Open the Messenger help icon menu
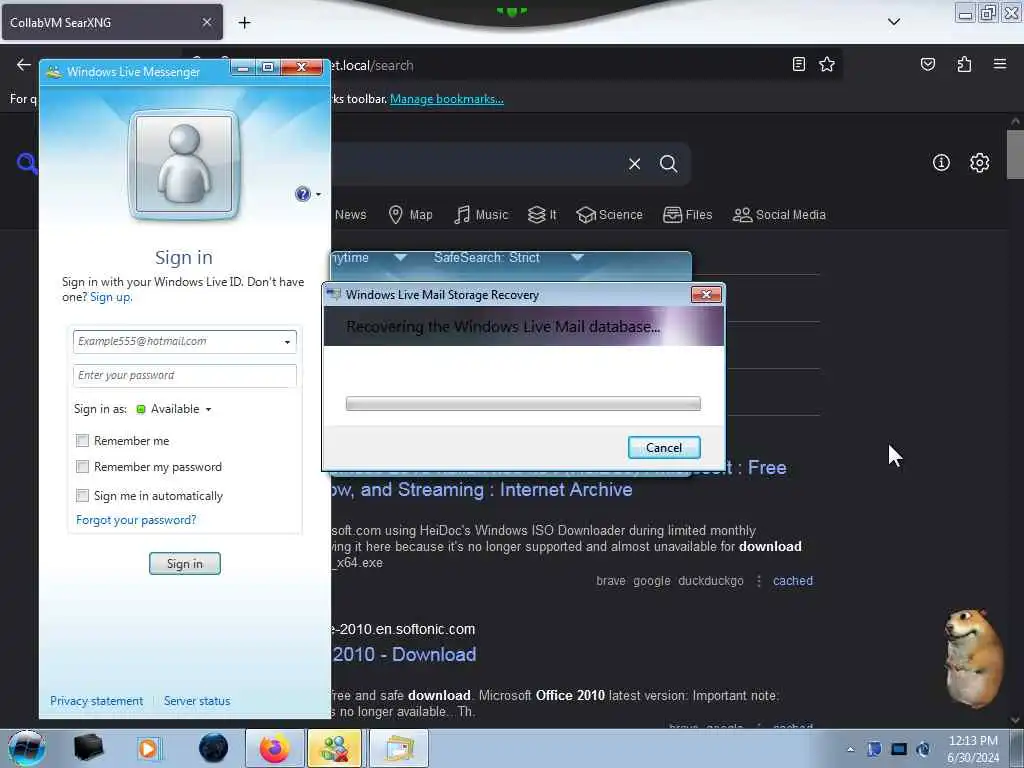This screenshot has height=768, width=1024. pos(303,194)
